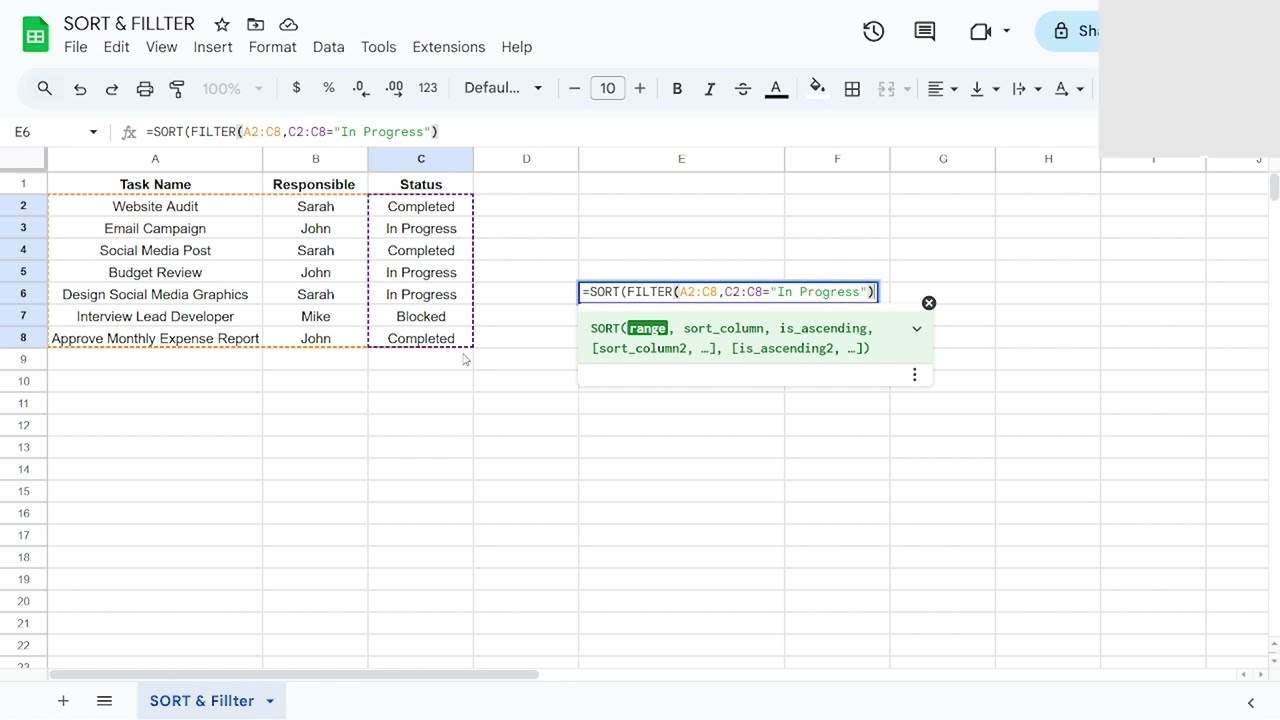The width and height of the screenshot is (1280, 720).
Task: Click the font size field showing 10
Action: pos(607,88)
